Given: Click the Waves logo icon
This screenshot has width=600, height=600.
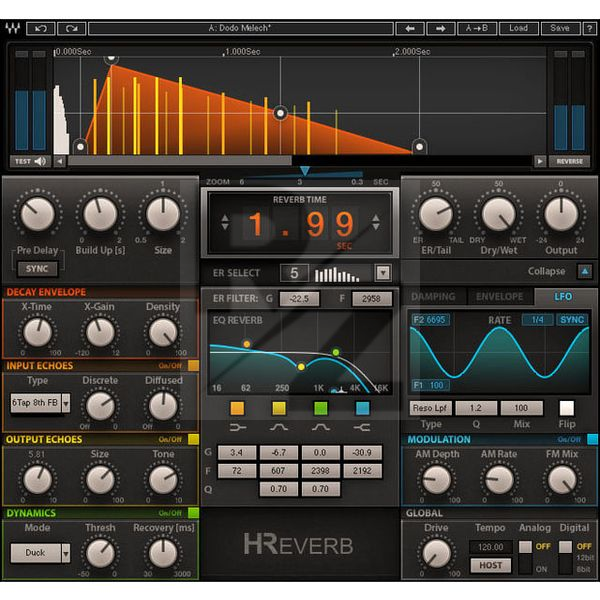Looking at the screenshot, I should [x=13, y=28].
